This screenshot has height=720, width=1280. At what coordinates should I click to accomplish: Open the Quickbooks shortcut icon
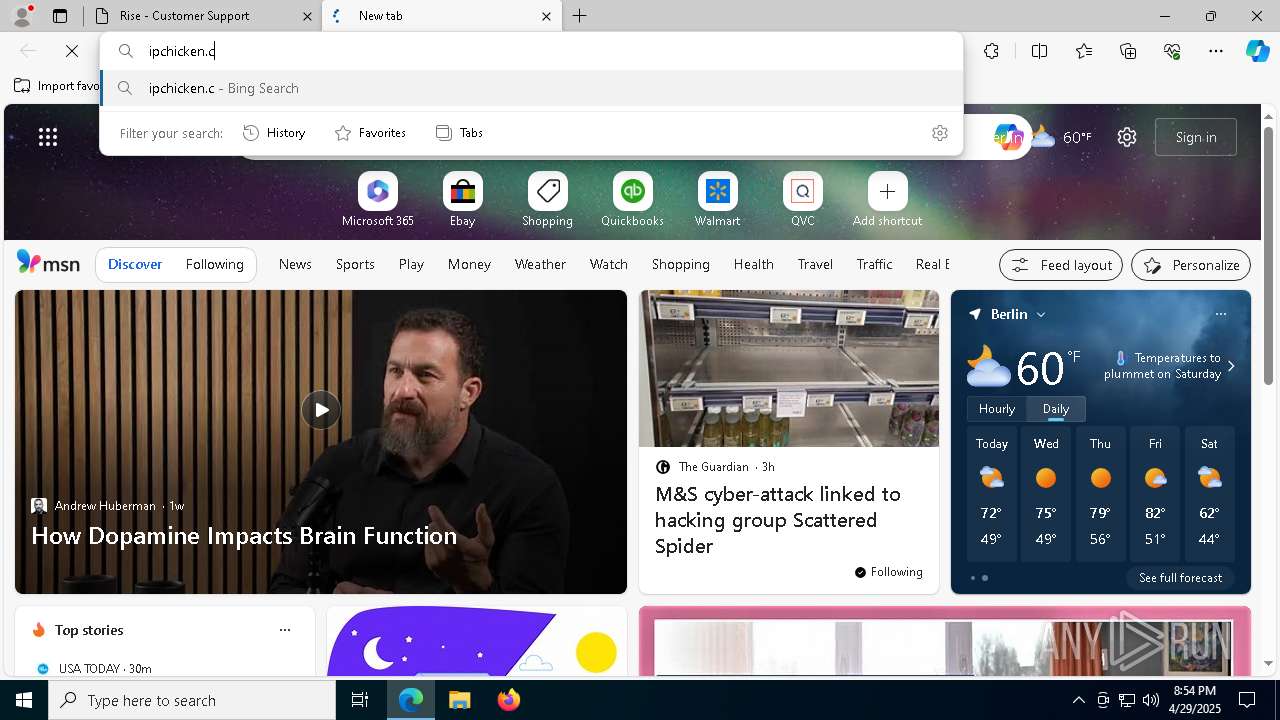click(632, 191)
